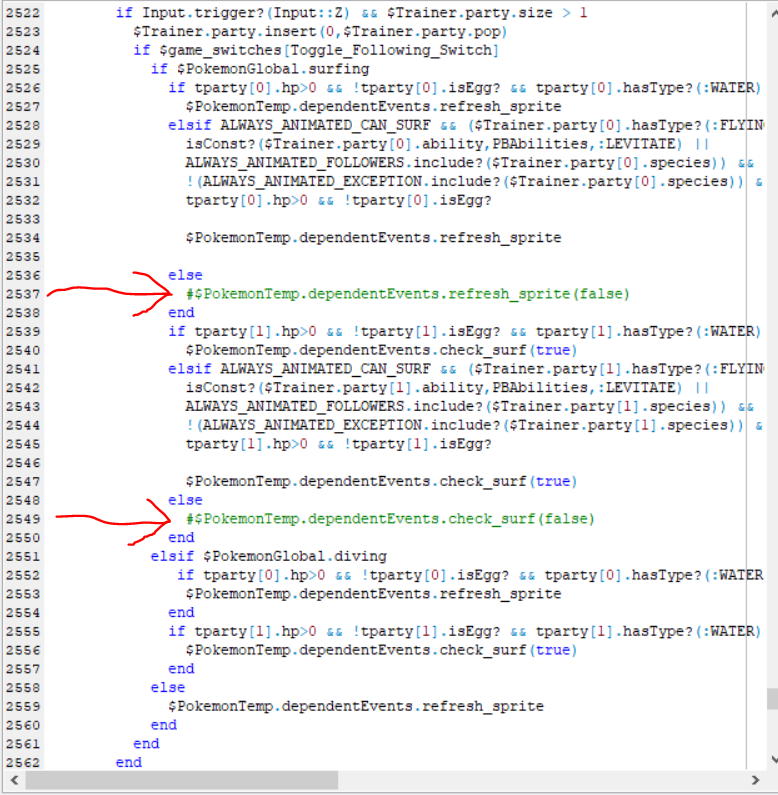Click horizontal scrollbar right arrow
This screenshot has height=795, width=778.
(x=755, y=780)
